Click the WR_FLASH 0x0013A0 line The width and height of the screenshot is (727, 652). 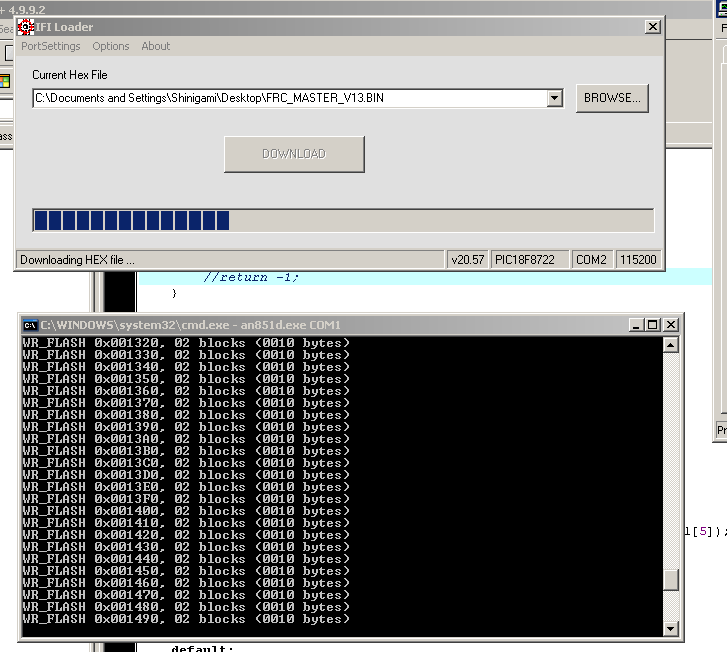[x=186, y=439]
